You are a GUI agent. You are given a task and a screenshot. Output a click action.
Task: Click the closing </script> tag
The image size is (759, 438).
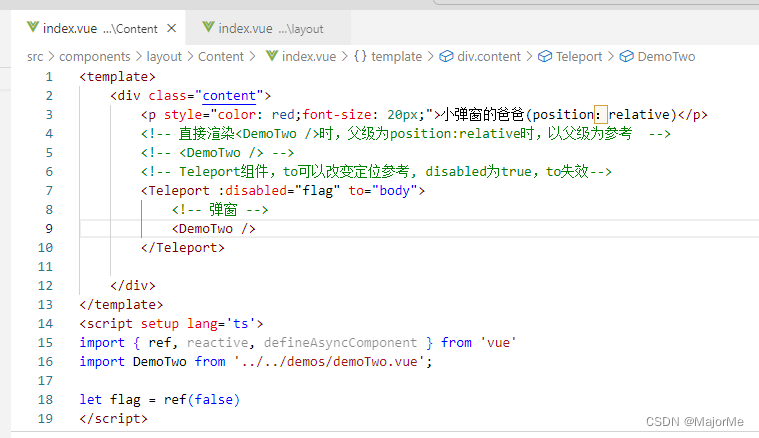pyautogui.click(x=113, y=418)
